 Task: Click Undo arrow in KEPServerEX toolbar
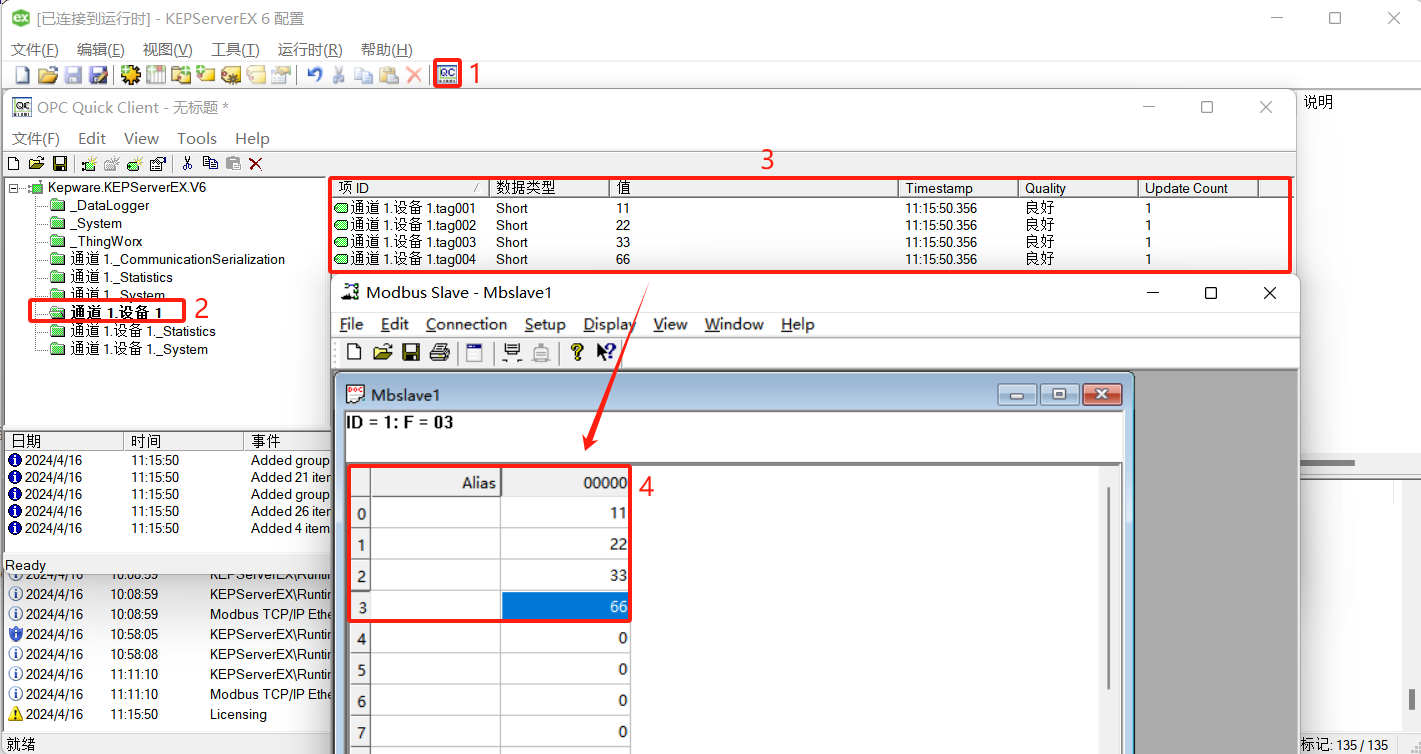pos(314,75)
